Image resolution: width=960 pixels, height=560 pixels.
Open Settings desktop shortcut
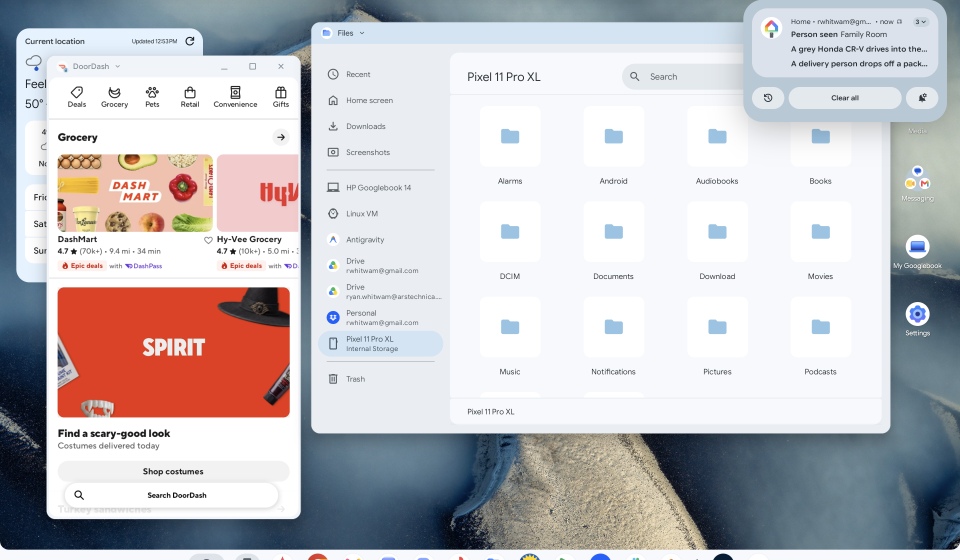[917, 319]
